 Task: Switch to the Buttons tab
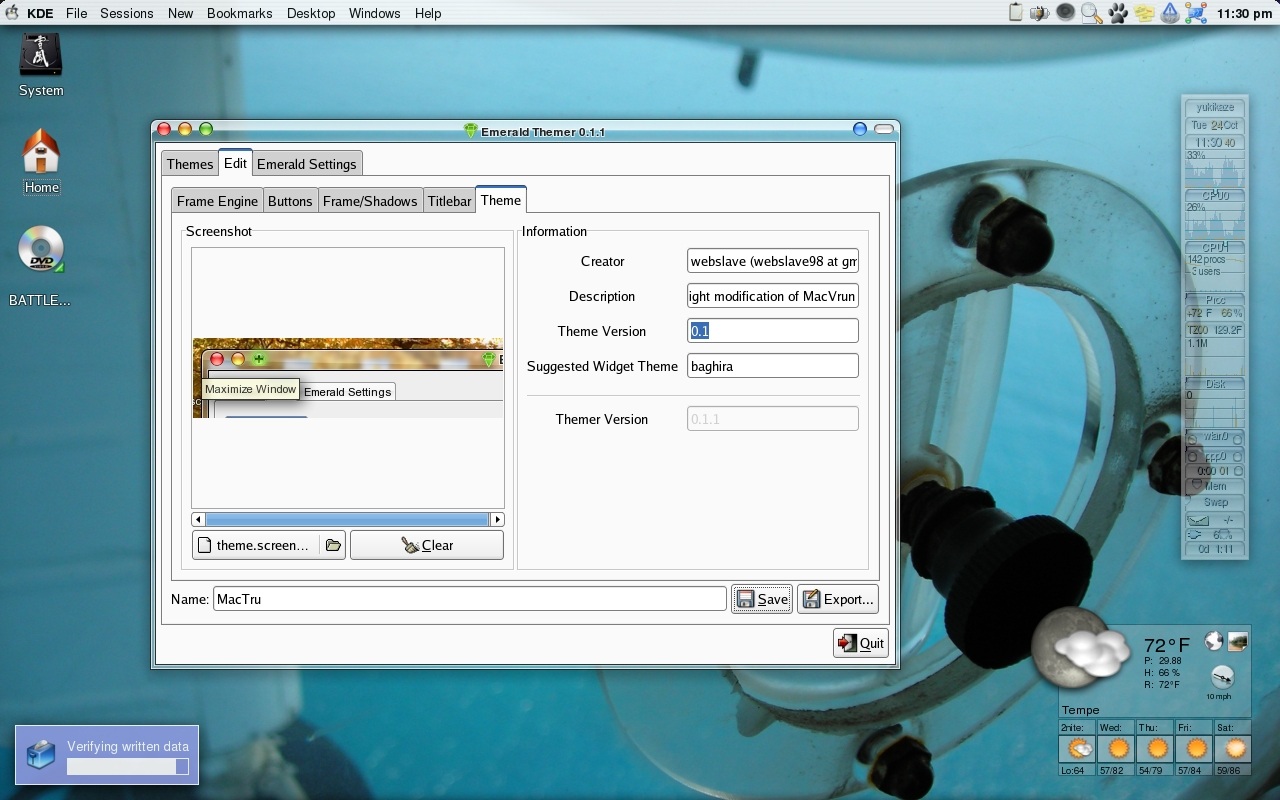click(290, 201)
